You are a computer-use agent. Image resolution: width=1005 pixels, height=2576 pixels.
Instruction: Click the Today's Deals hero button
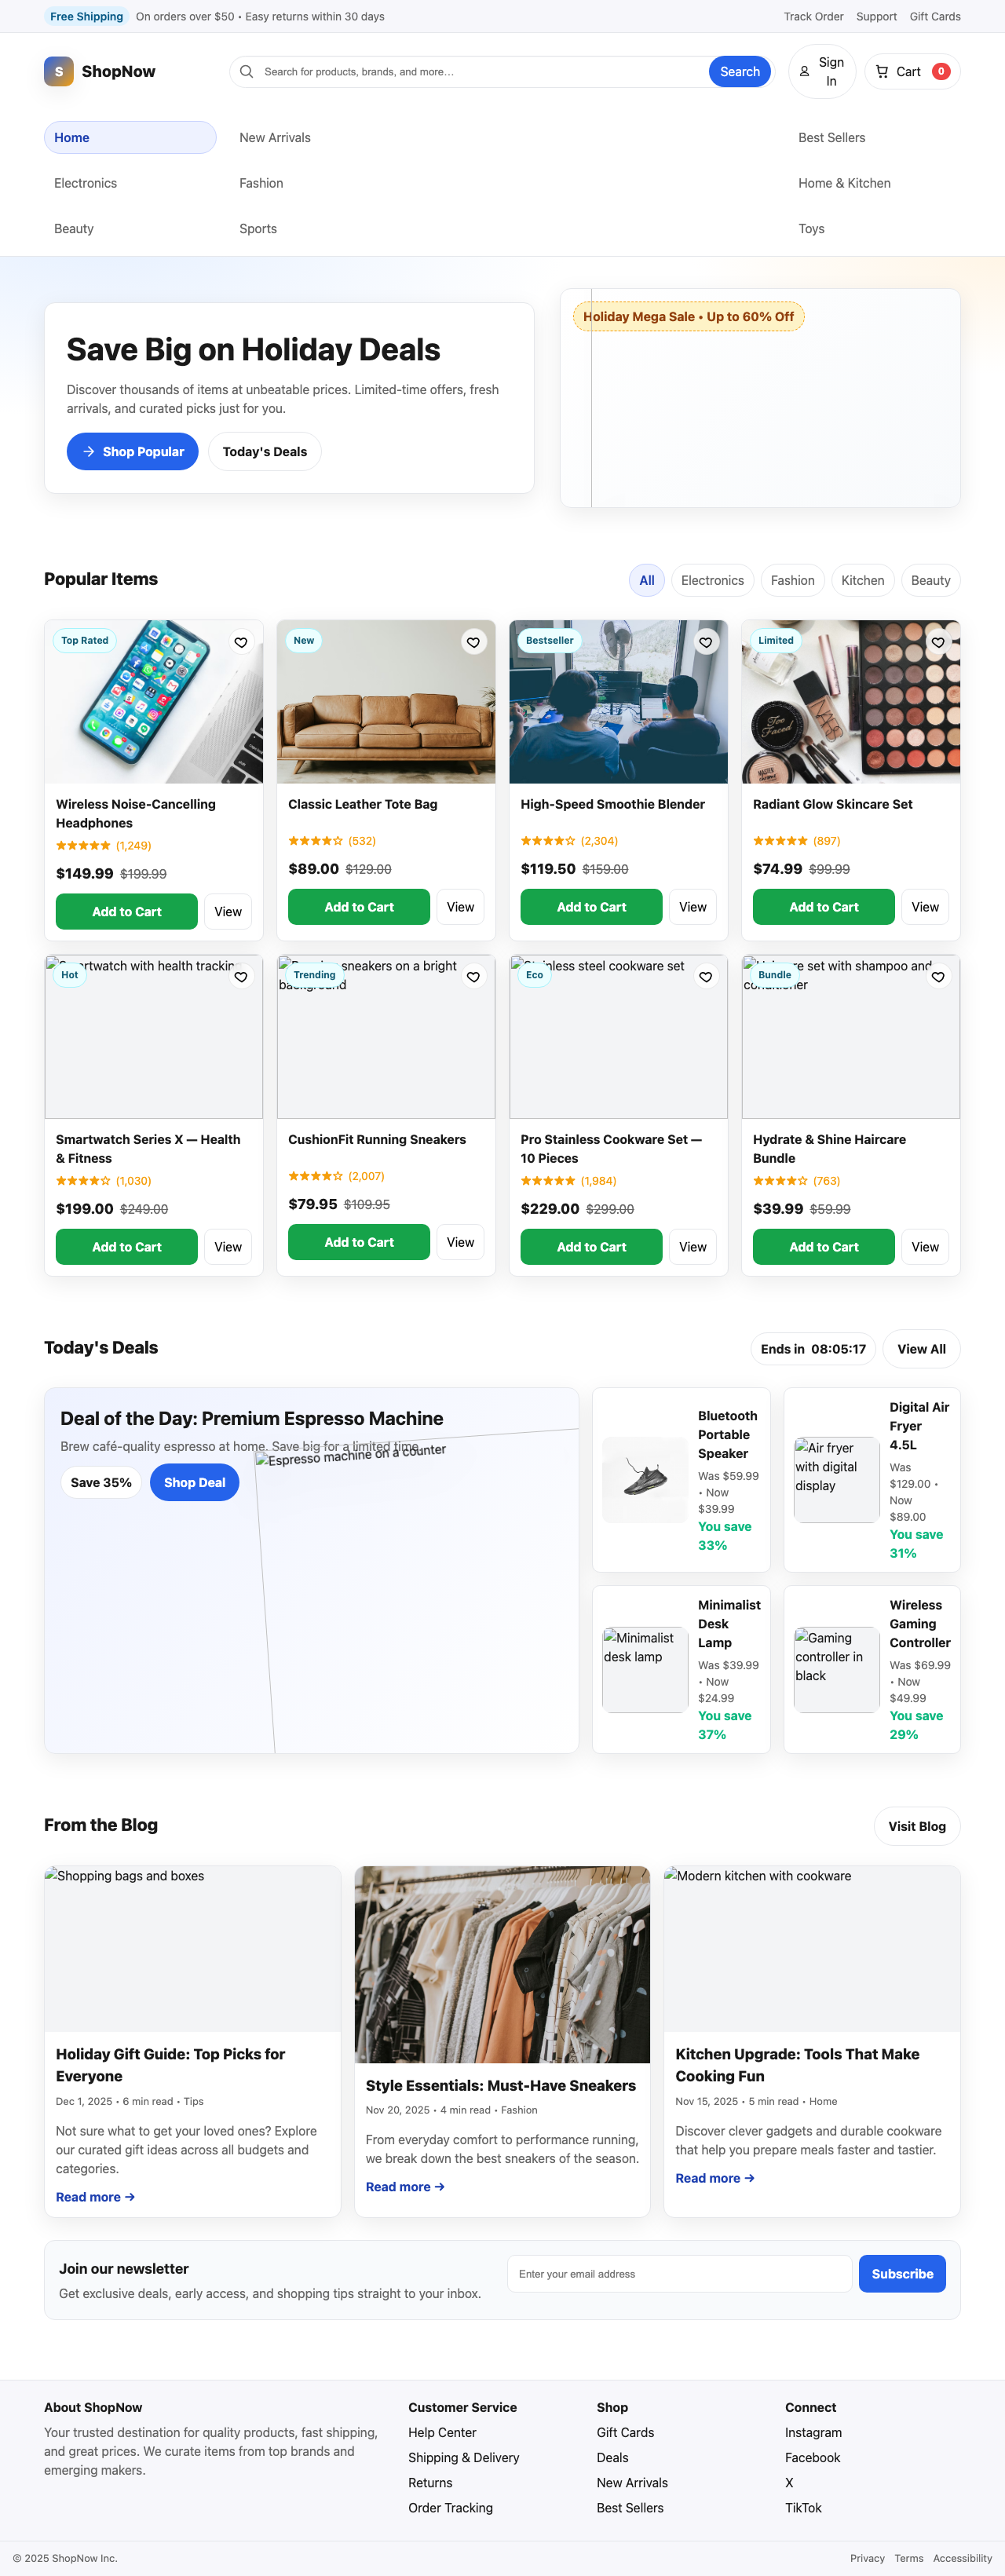pyautogui.click(x=265, y=452)
